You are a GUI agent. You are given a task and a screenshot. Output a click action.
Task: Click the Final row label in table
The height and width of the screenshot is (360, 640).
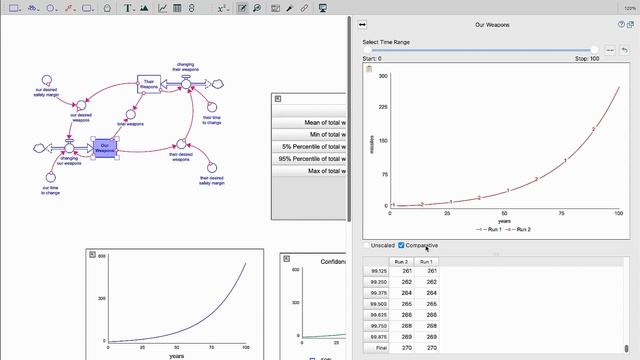click(376, 348)
